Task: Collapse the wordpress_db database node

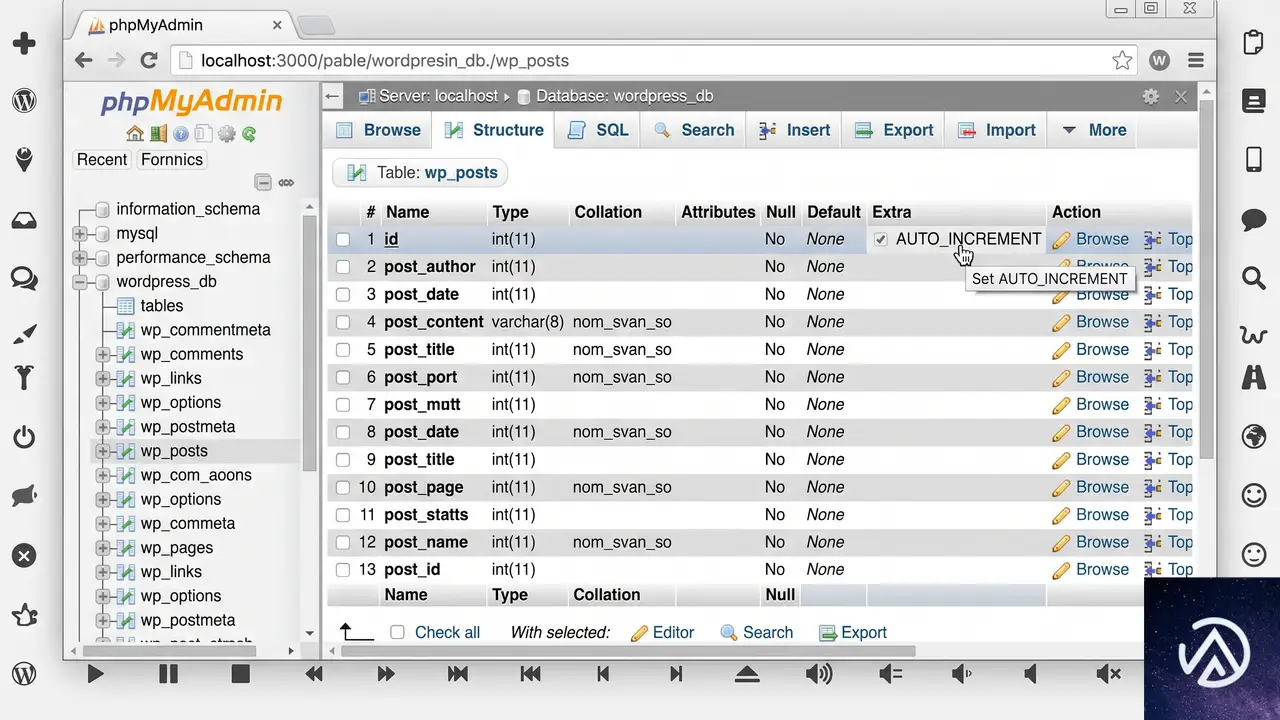Action: click(x=80, y=282)
